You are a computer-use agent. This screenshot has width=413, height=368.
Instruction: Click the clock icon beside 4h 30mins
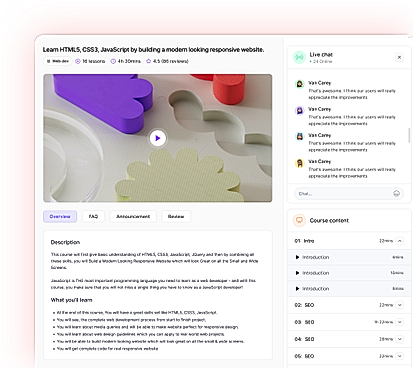pos(113,61)
